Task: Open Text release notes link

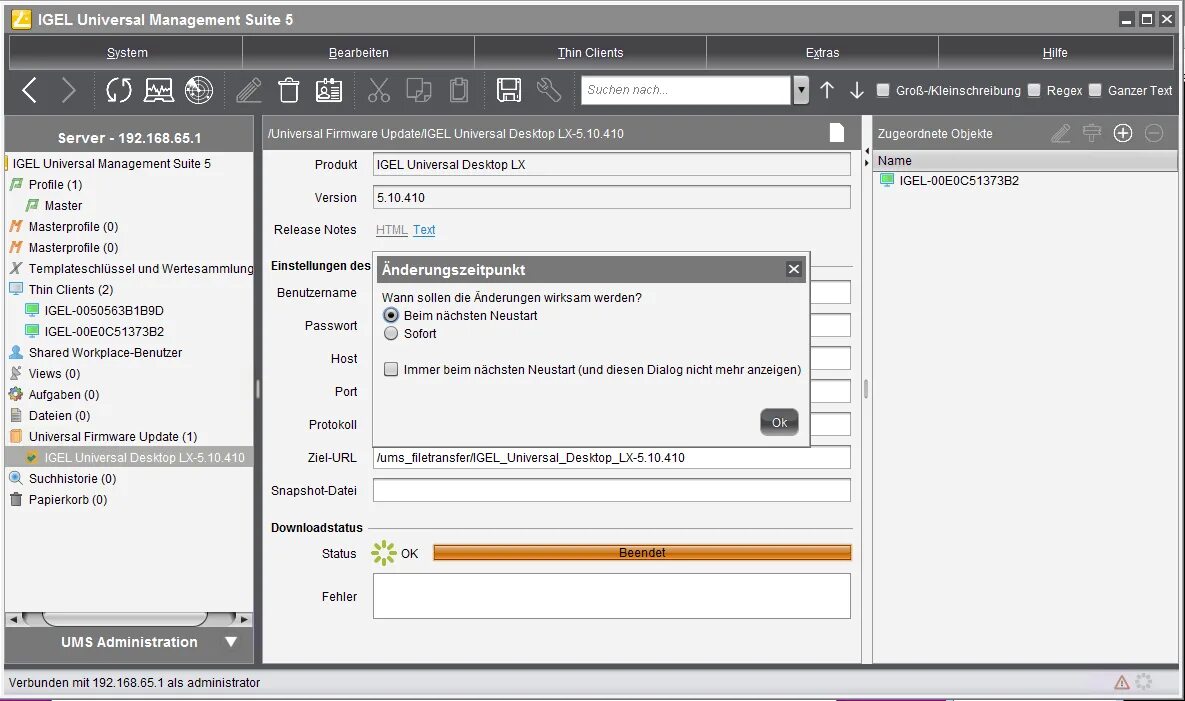Action: click(x=424, y=230)
